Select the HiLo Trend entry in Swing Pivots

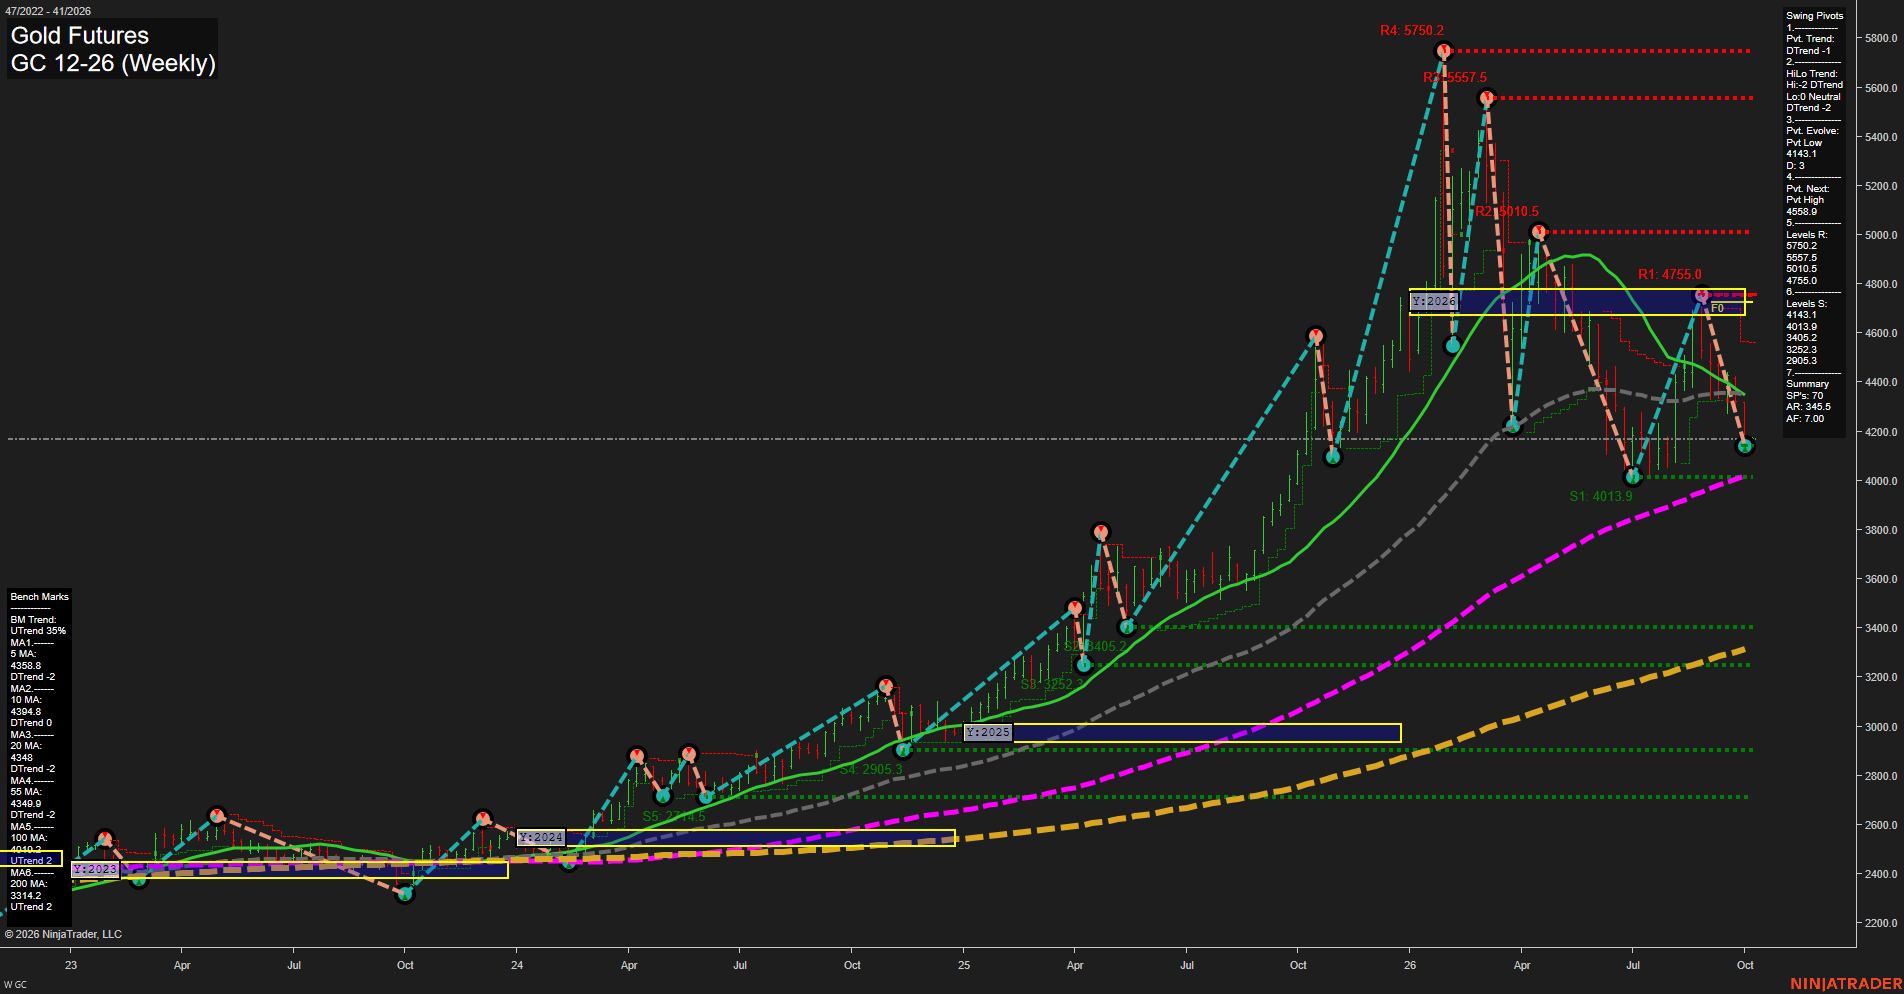point(1812,74)
